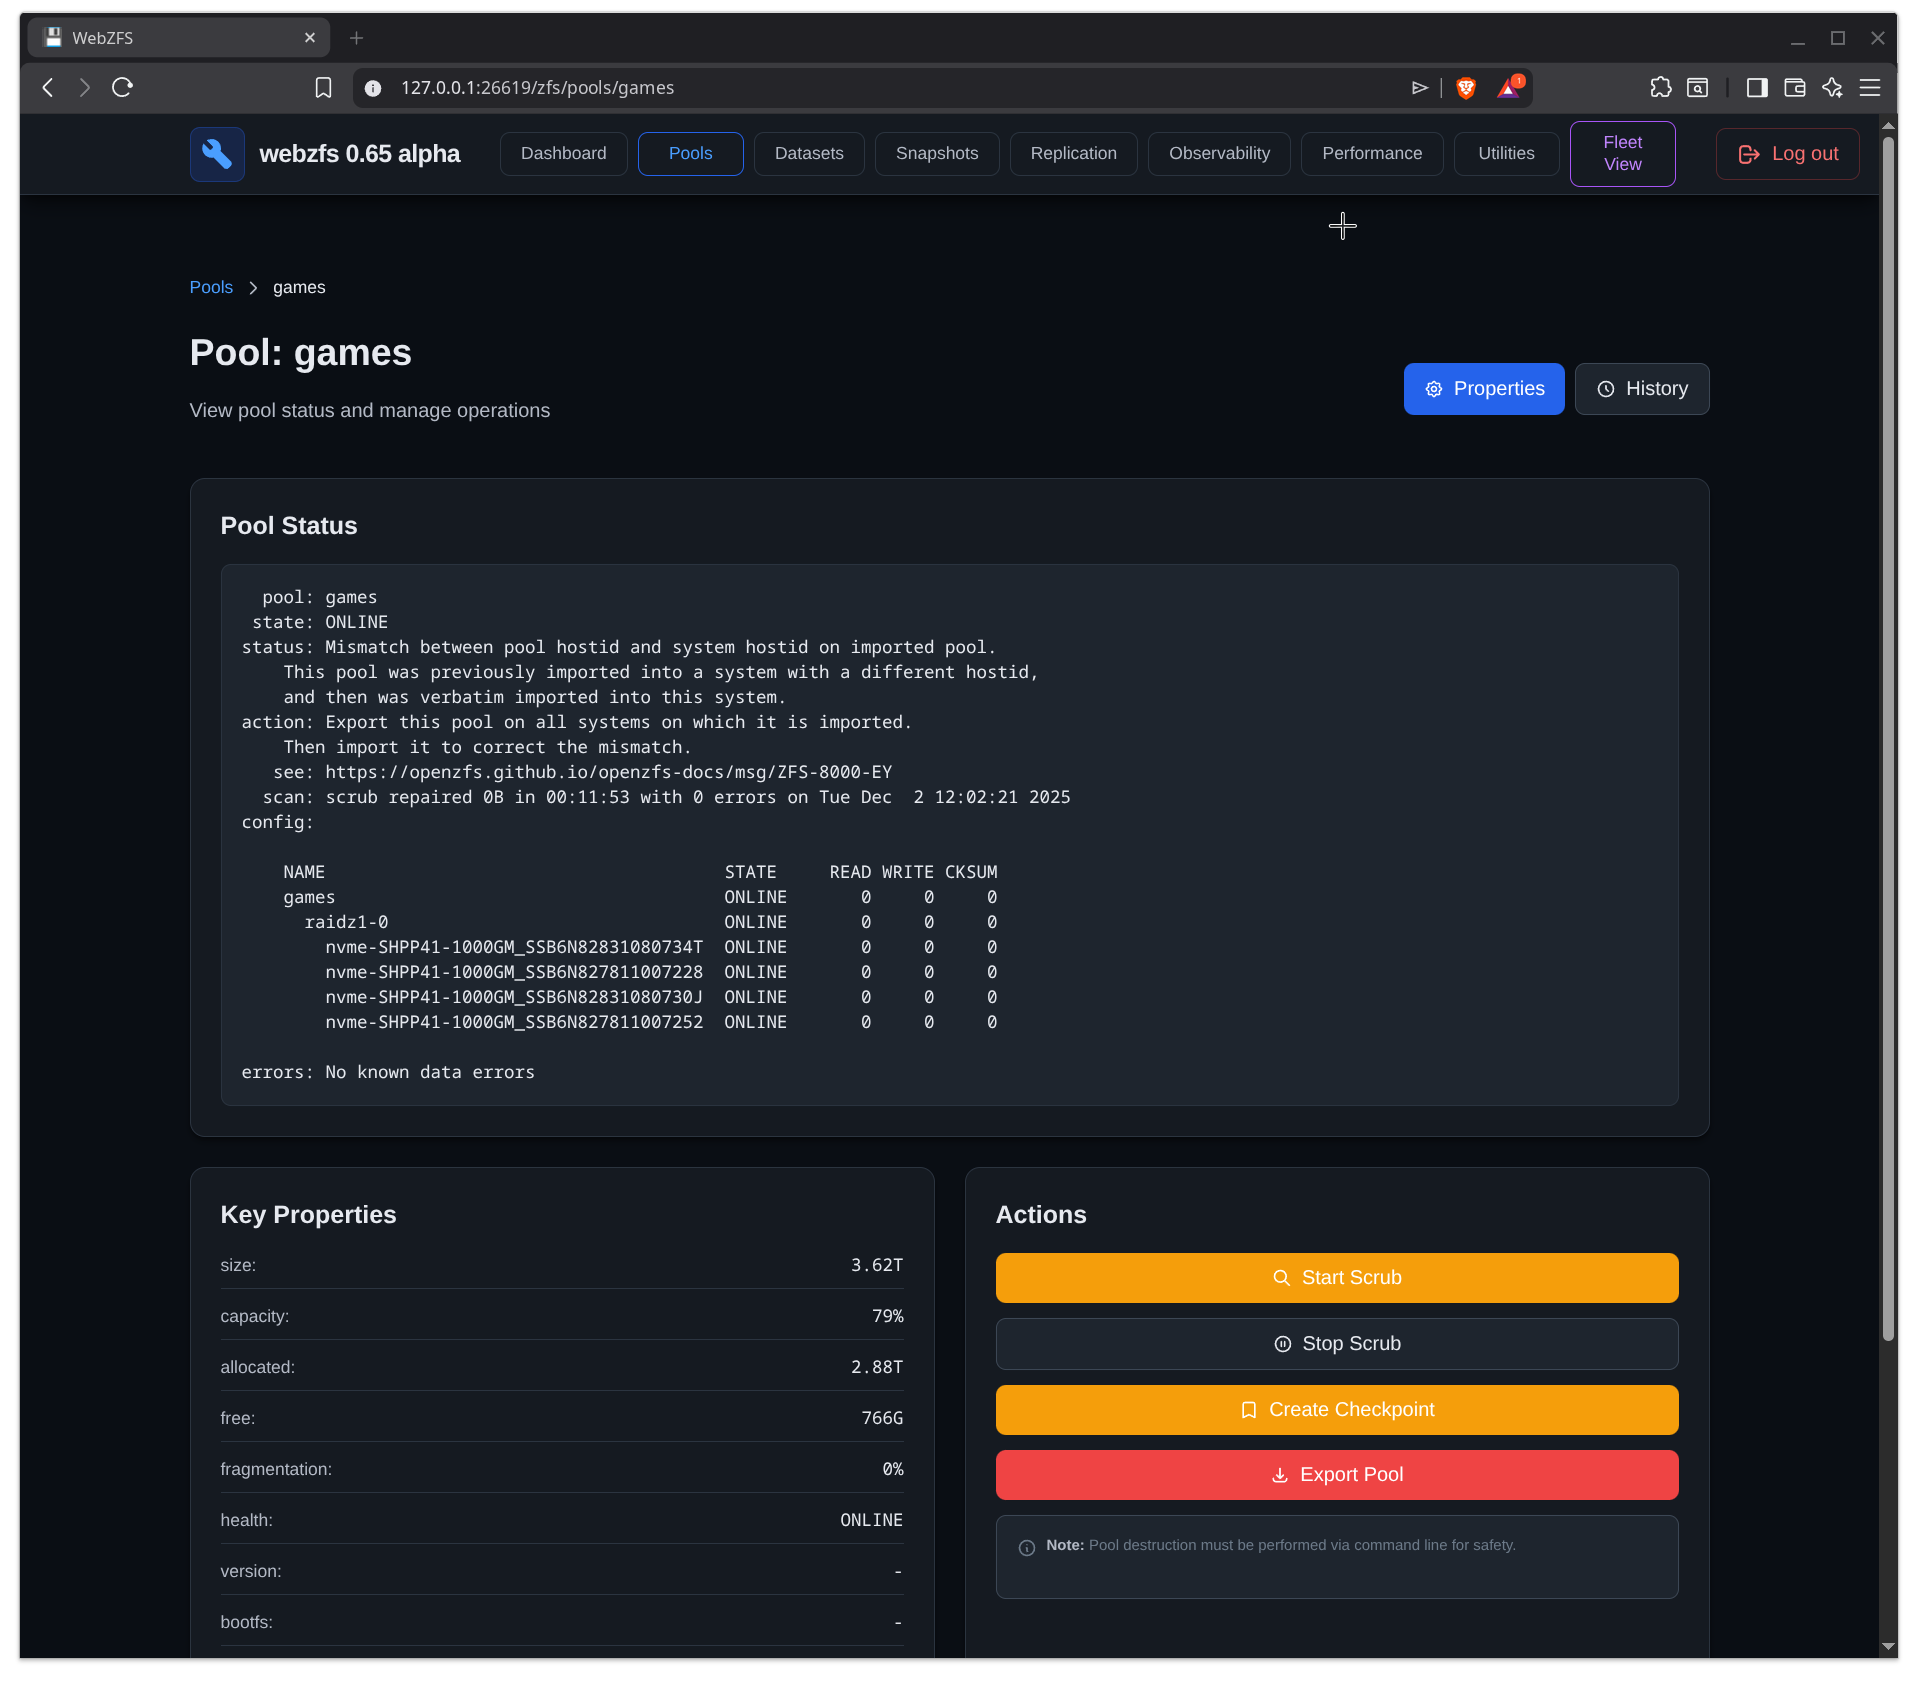Follow the openzfs ZFS-8000-EY documentation link
1918x1698 pixels.
pyautogui.click(x=608, y=772)
